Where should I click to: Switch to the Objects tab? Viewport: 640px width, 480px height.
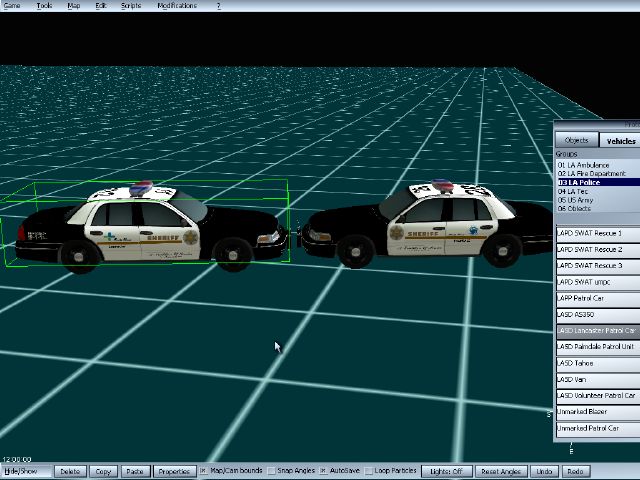click(x=576, y=140)
